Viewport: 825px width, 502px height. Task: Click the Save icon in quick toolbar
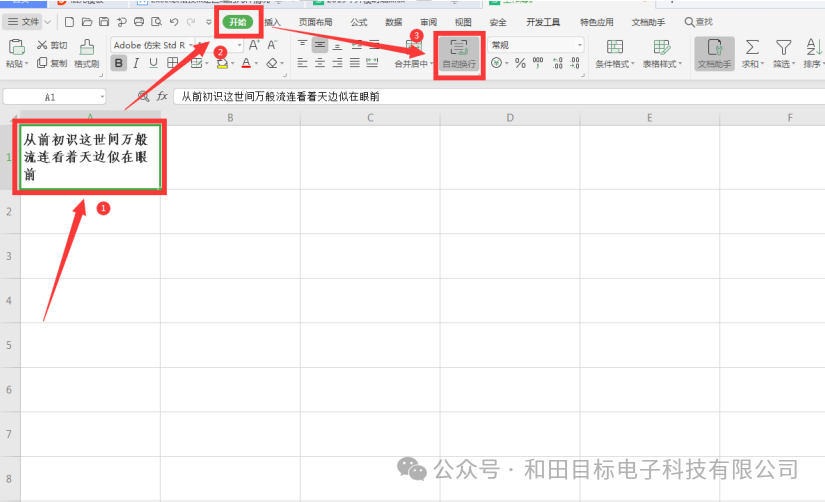pos(104,22)
